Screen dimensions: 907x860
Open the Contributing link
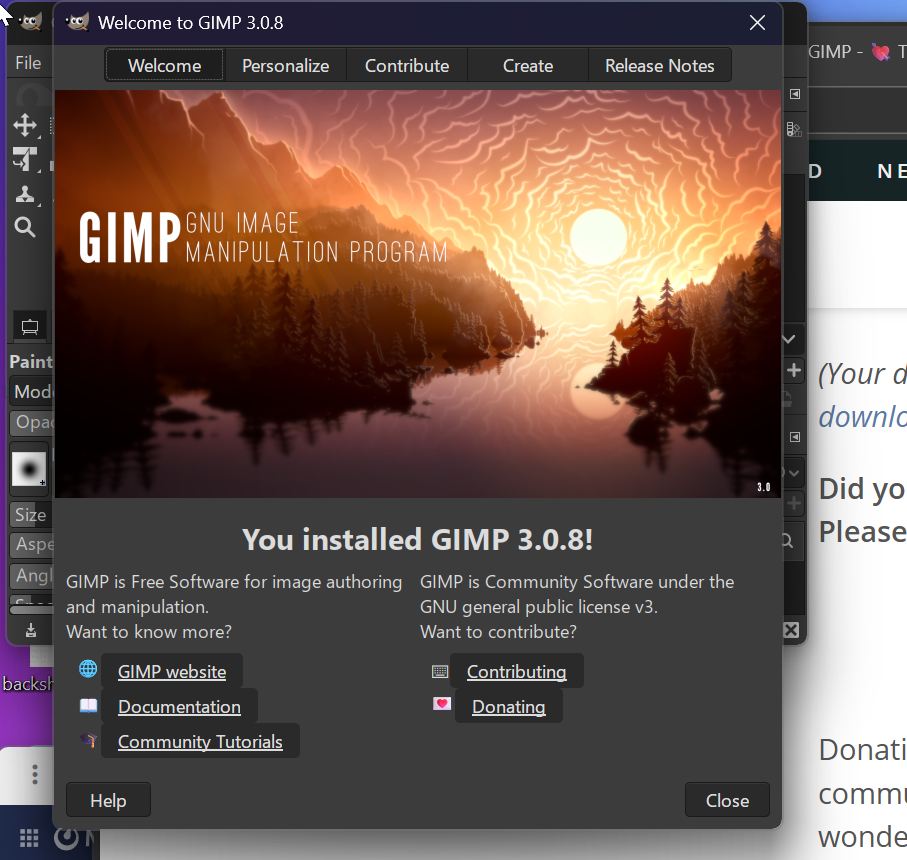pyautogui.click(x=517, y=671)
